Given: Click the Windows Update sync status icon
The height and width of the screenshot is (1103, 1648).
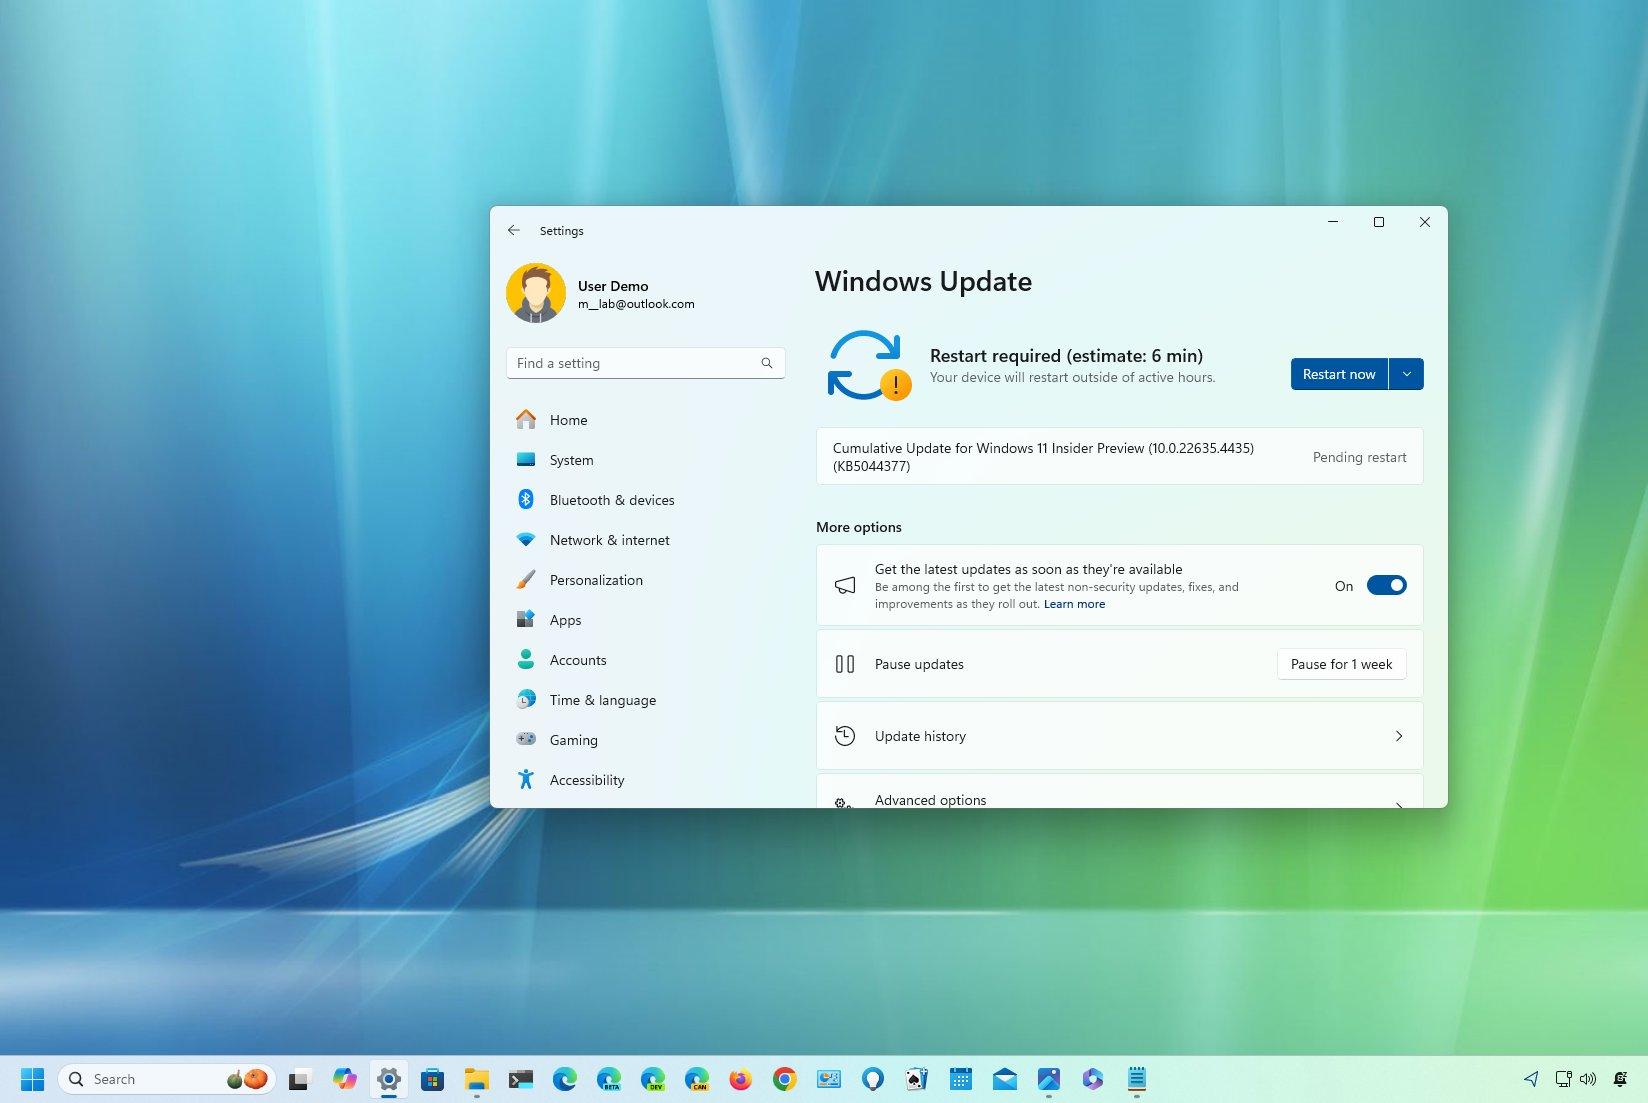Looking at the screenshot, I should pos(868,365).
